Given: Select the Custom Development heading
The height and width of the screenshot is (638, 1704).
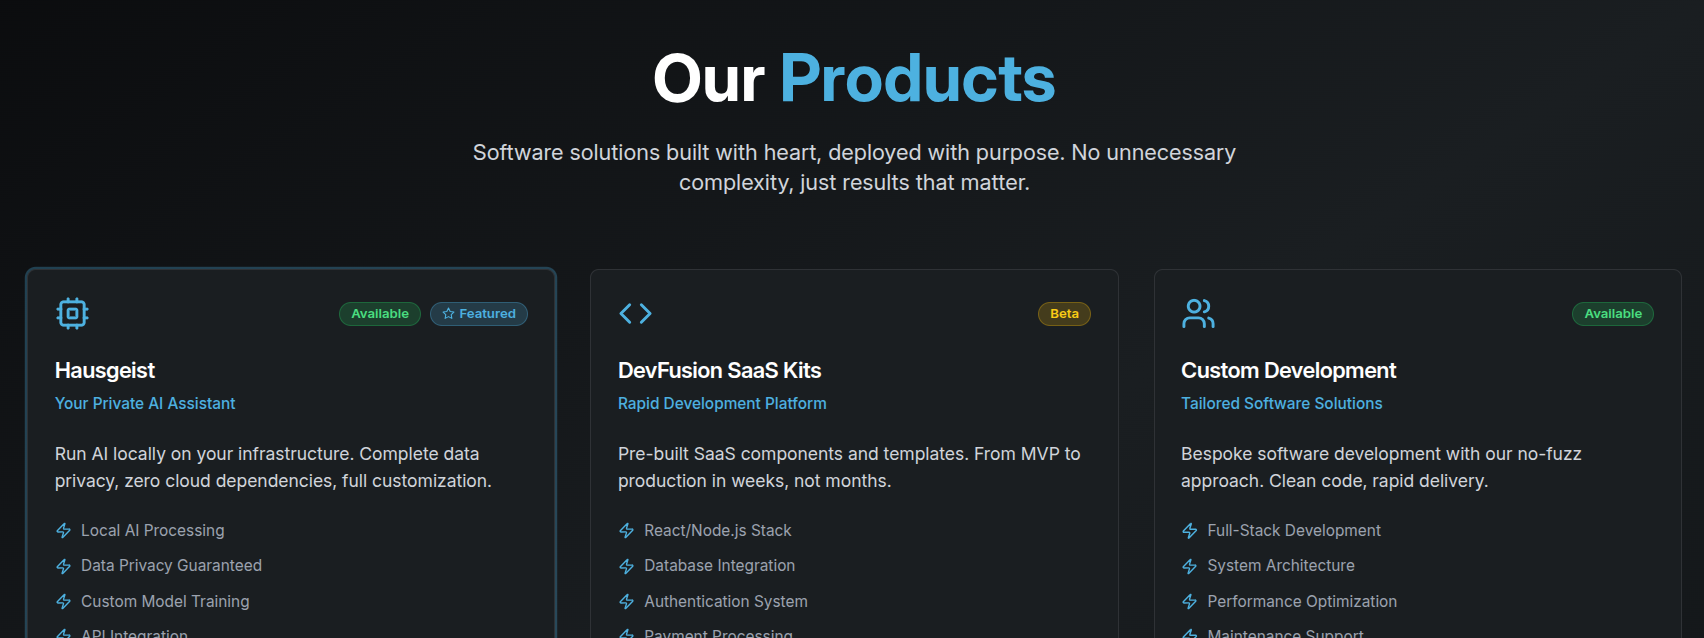Looking at the screenshot, I should (x=1288, y=370).
